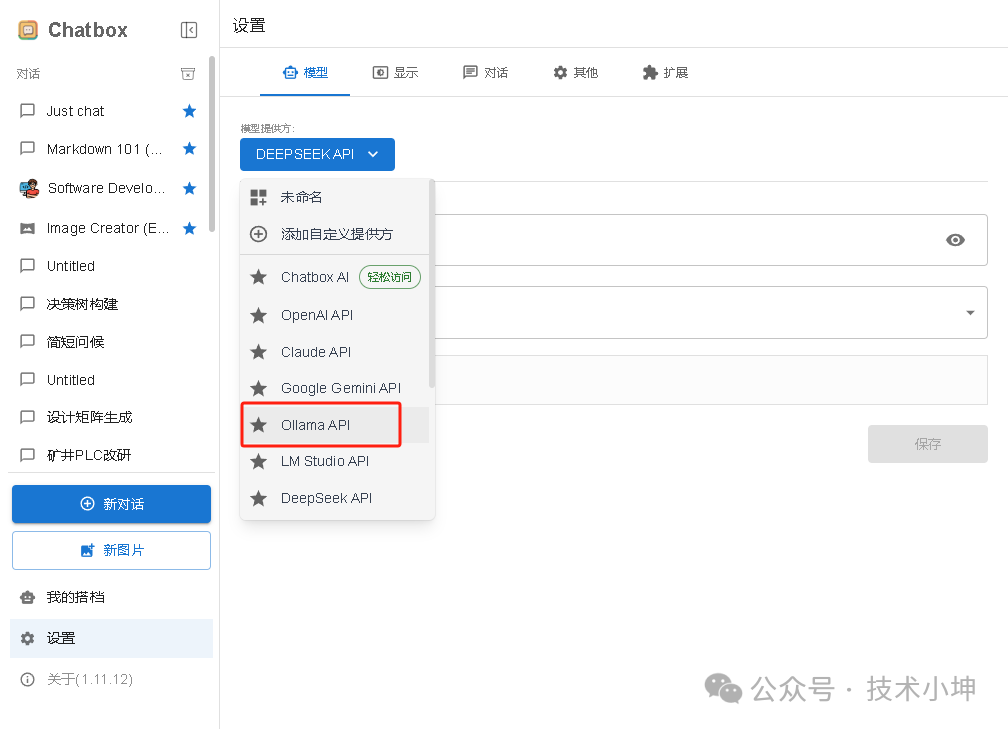1008x729 pixels.
Task: Collapse the sidebar with the panel icon
Action: point(189,30)
